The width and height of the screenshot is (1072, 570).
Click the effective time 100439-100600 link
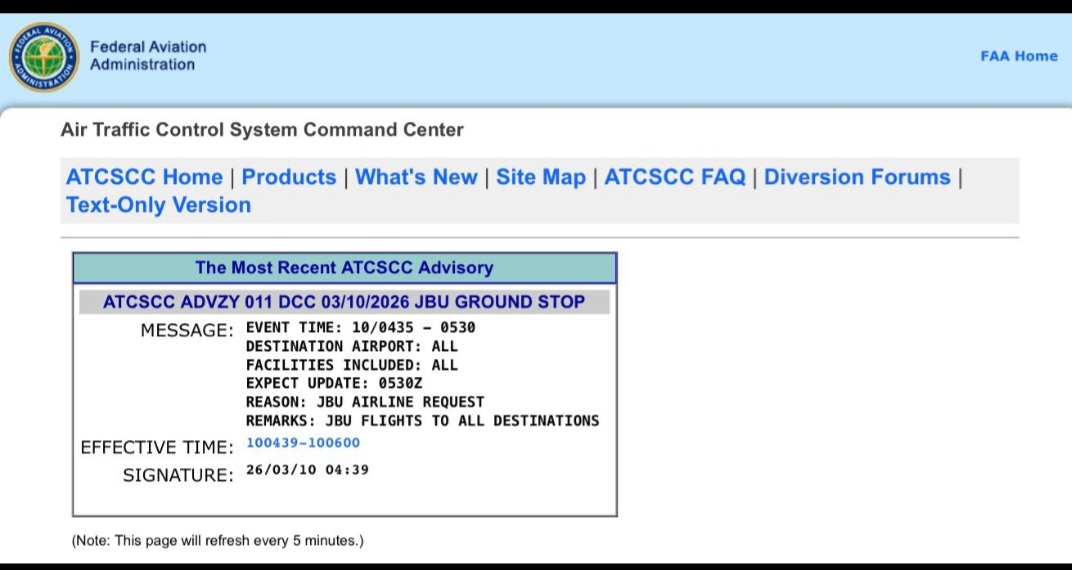(303, 443)
